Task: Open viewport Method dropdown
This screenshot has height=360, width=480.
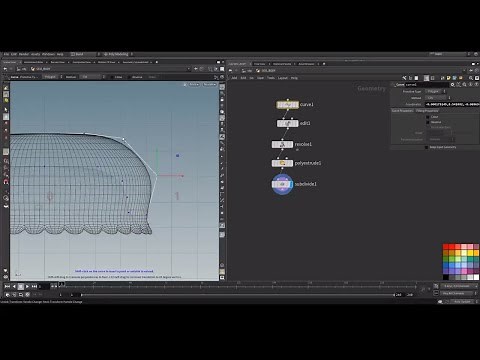Action: click(93, 77)
